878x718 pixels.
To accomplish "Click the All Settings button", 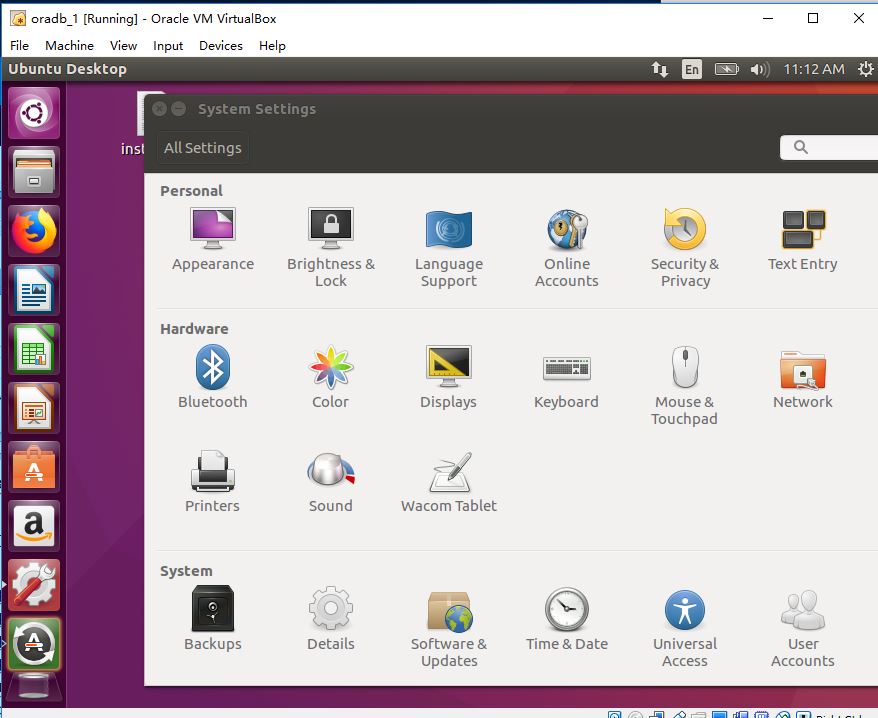I will coord(203,148).
